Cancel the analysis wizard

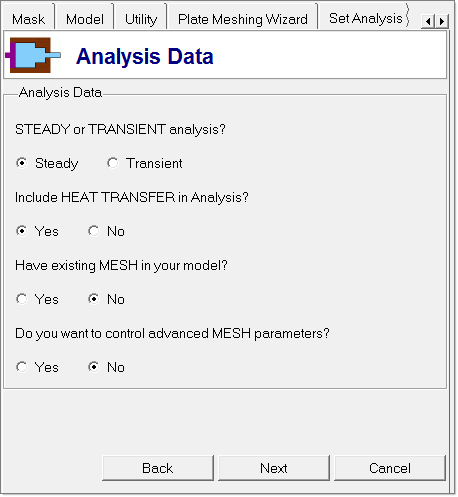click(390, 468)
